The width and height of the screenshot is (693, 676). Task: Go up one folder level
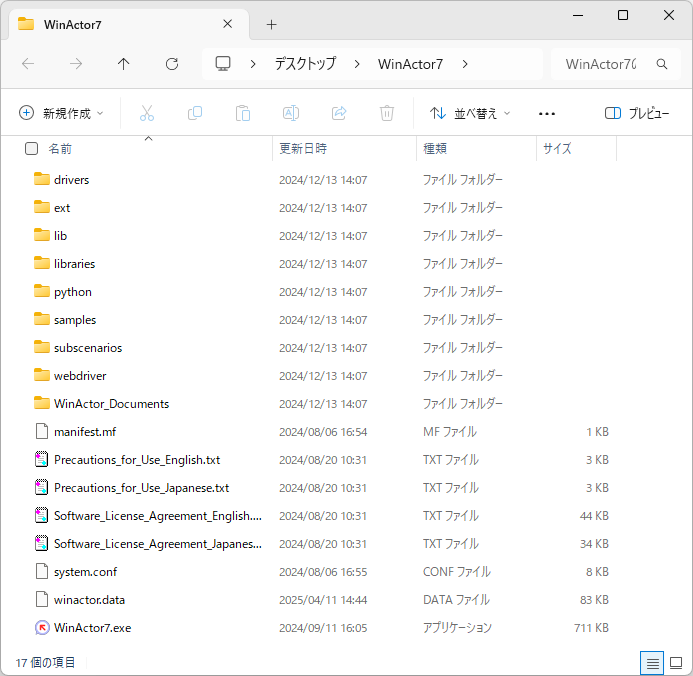(124, 64)
